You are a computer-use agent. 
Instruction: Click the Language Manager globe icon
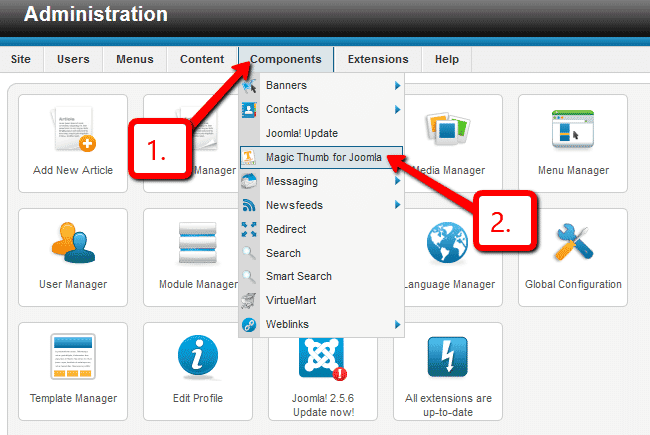(447, 243)
